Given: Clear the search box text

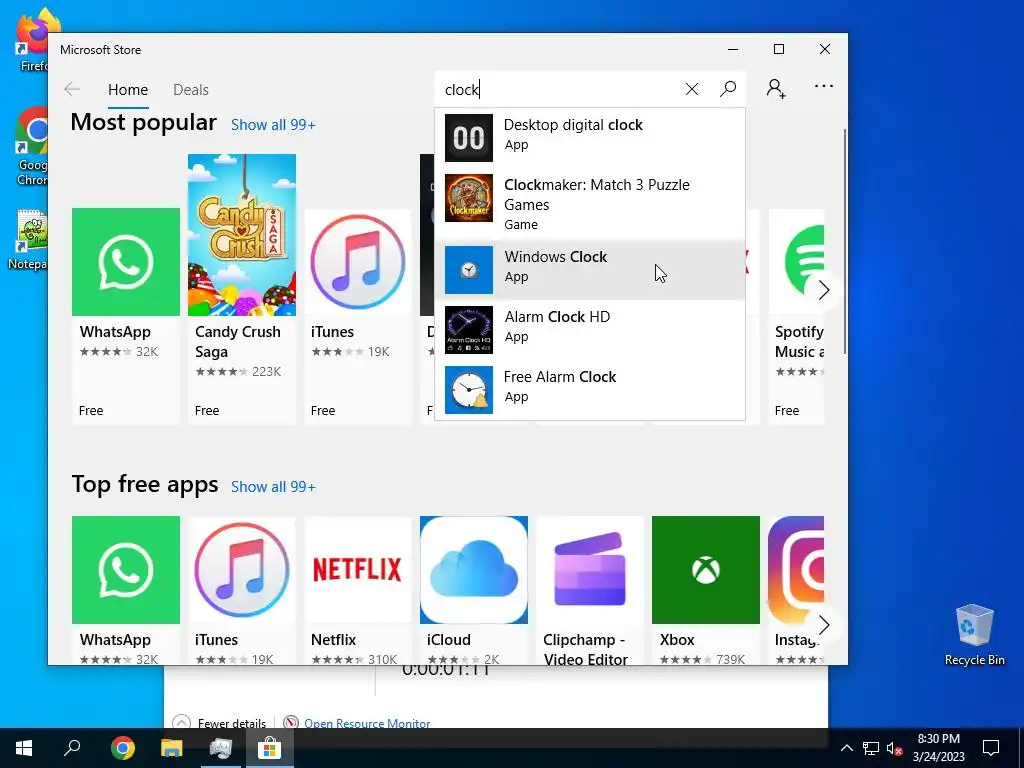Looking at the screenshot, I should click(692, 89).
